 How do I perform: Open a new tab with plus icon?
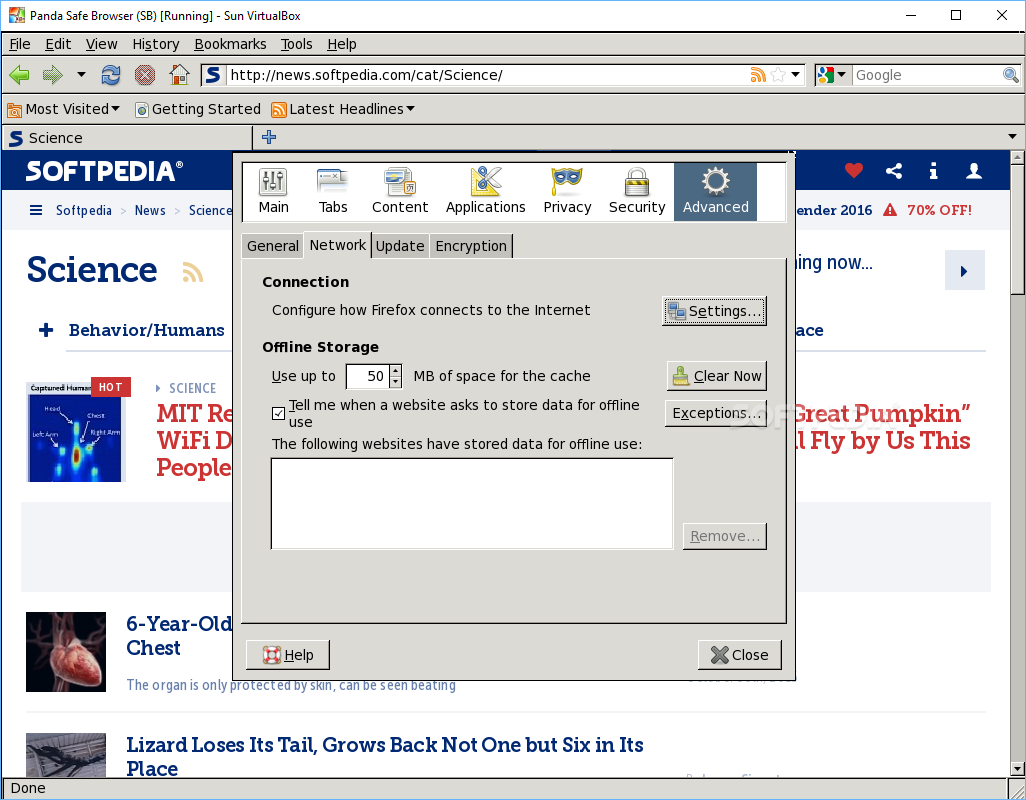(x=269, y=137)
